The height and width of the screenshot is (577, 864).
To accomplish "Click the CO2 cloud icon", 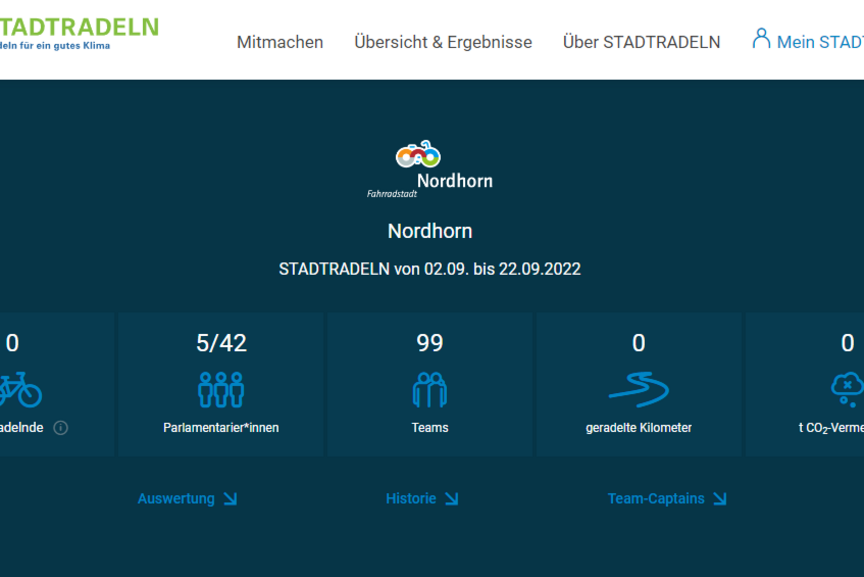I will [847, 388].
